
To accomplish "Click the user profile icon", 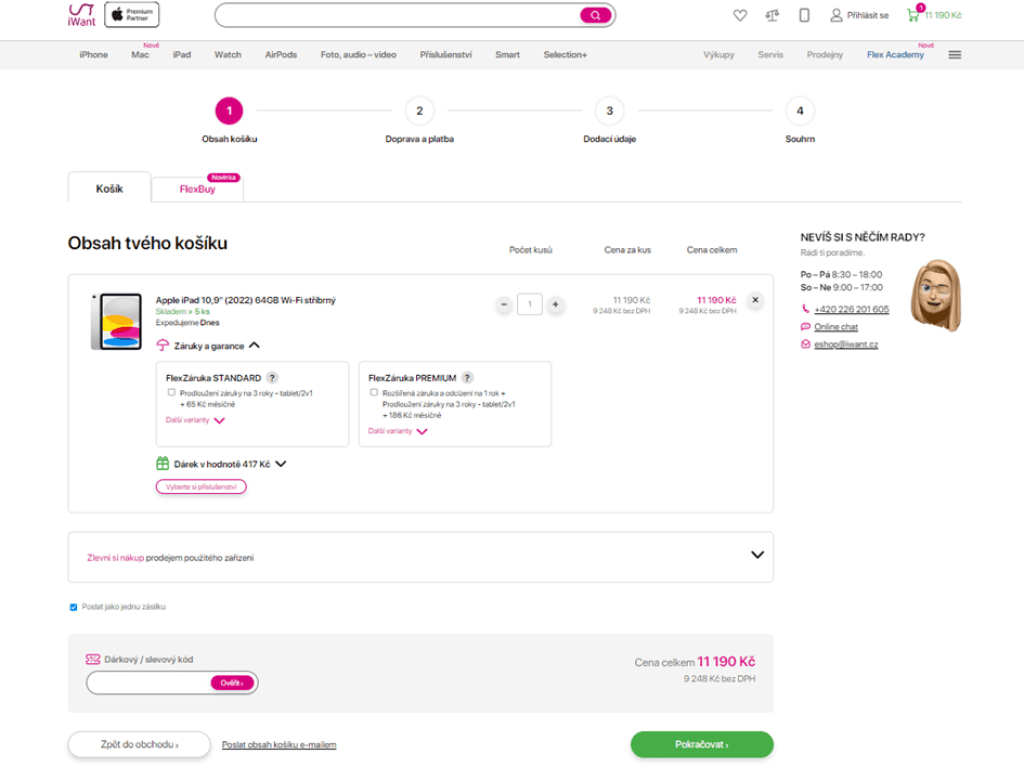I will (836, 15).
